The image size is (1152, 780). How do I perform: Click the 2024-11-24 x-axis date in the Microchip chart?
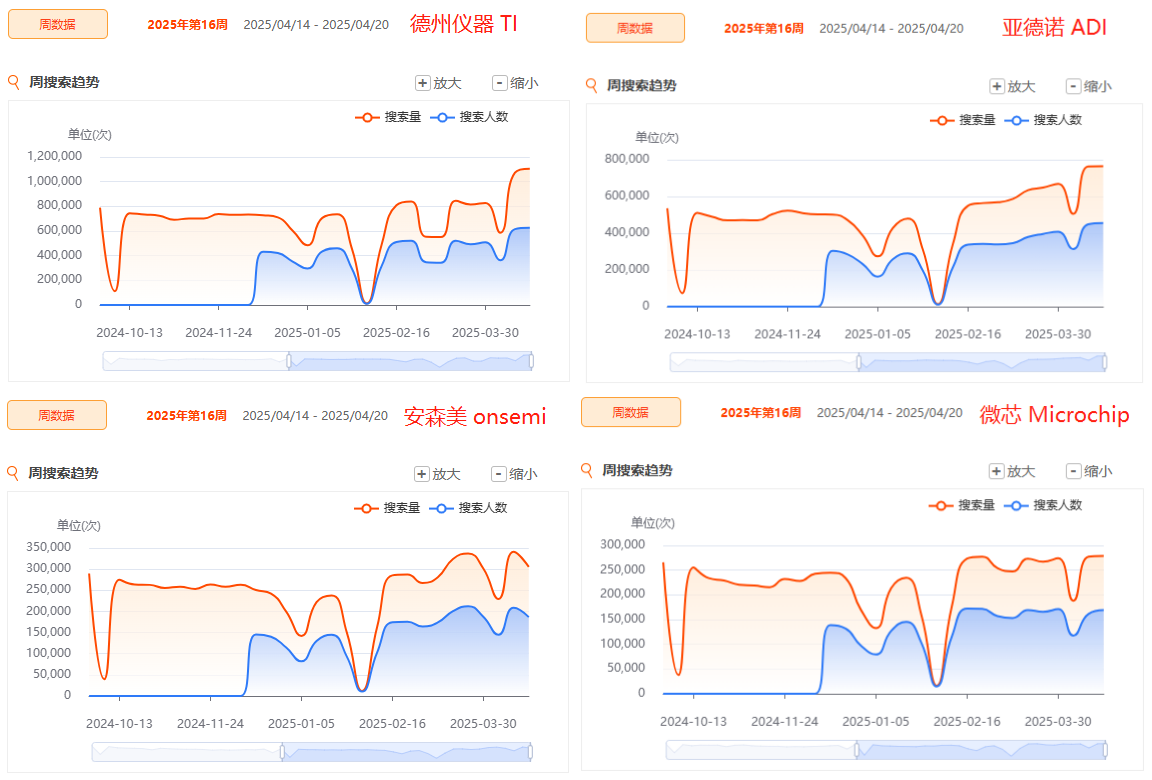(785, 721)
